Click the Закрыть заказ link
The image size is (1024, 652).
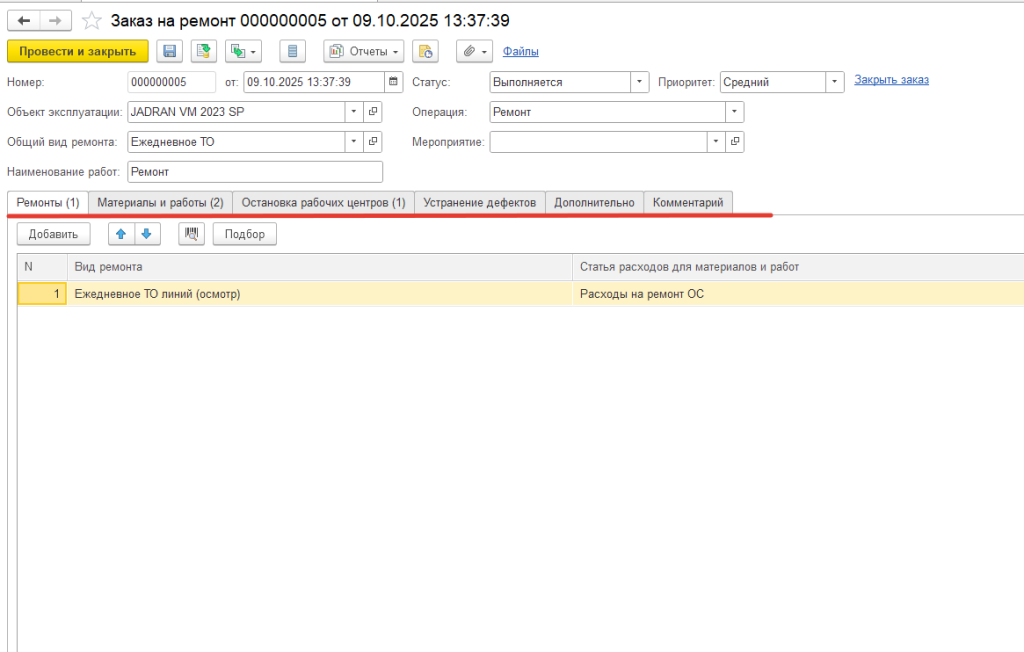(x=891, y=80)
